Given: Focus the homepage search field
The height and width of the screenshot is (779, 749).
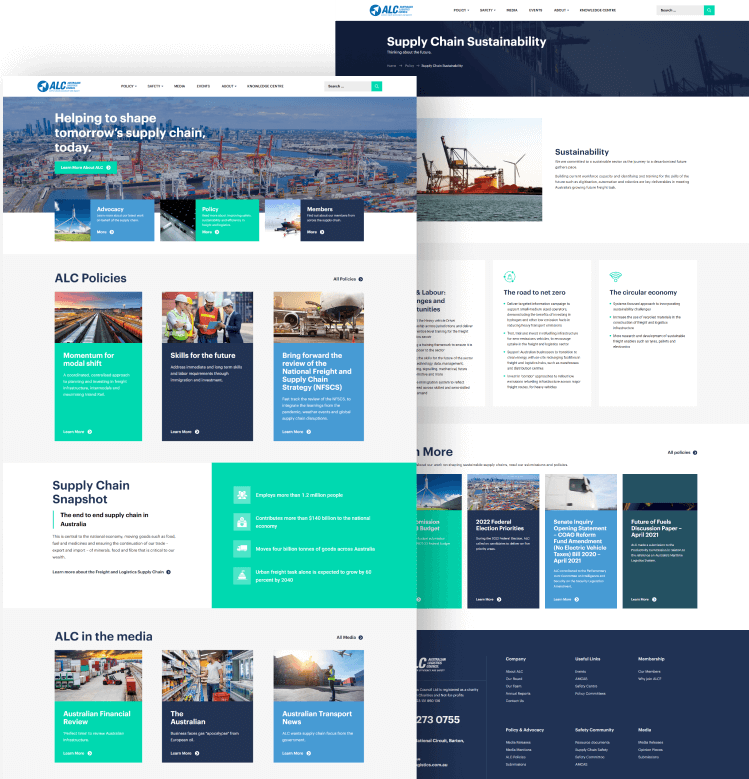Looking at the screenshot, I should tap(348, 86).
